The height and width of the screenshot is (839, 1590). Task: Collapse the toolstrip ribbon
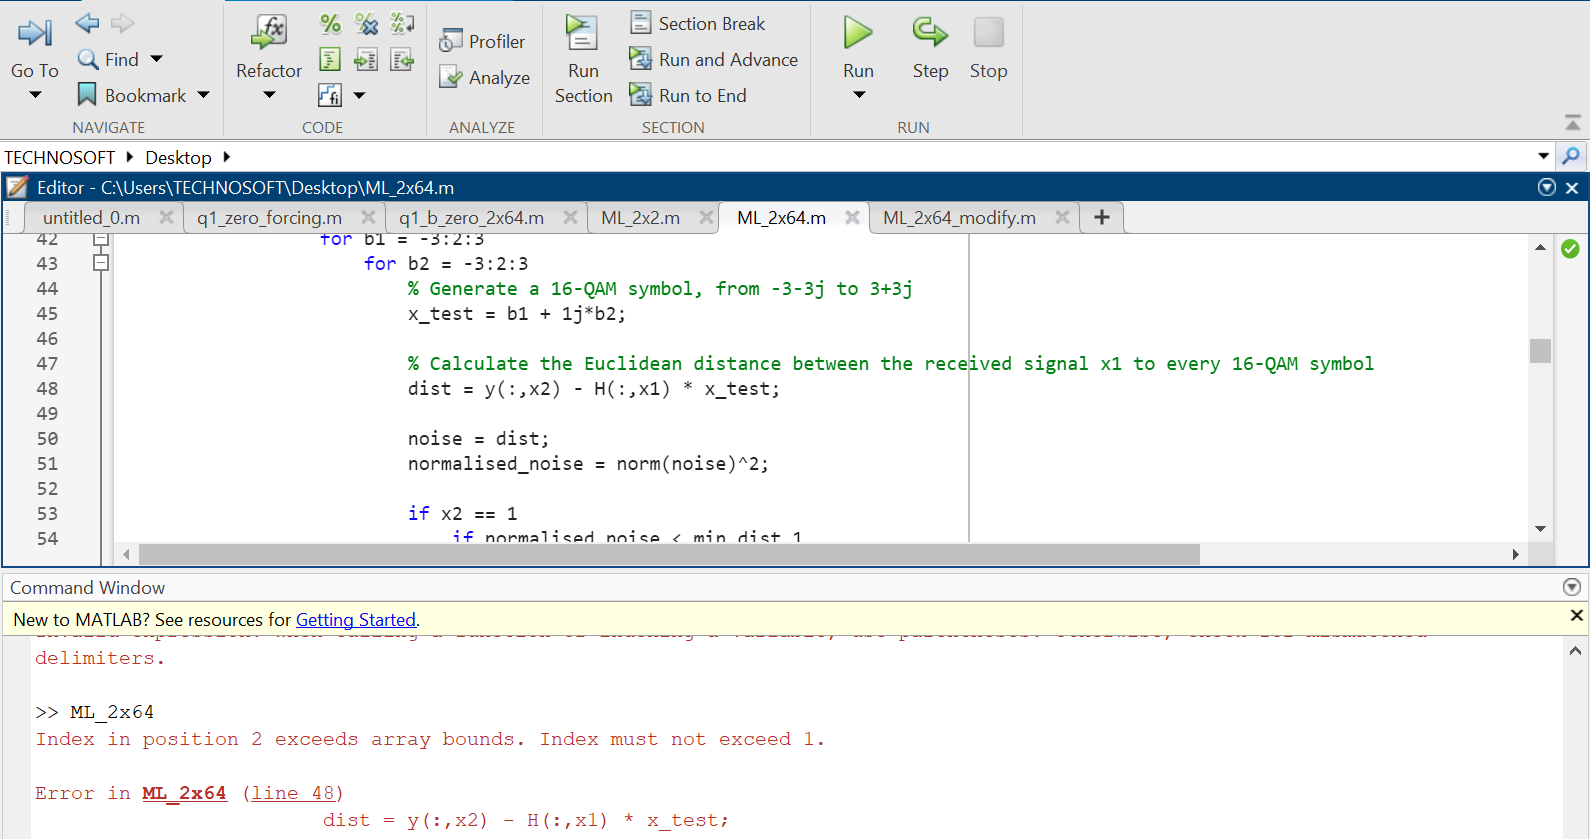tap(1573, 123)
